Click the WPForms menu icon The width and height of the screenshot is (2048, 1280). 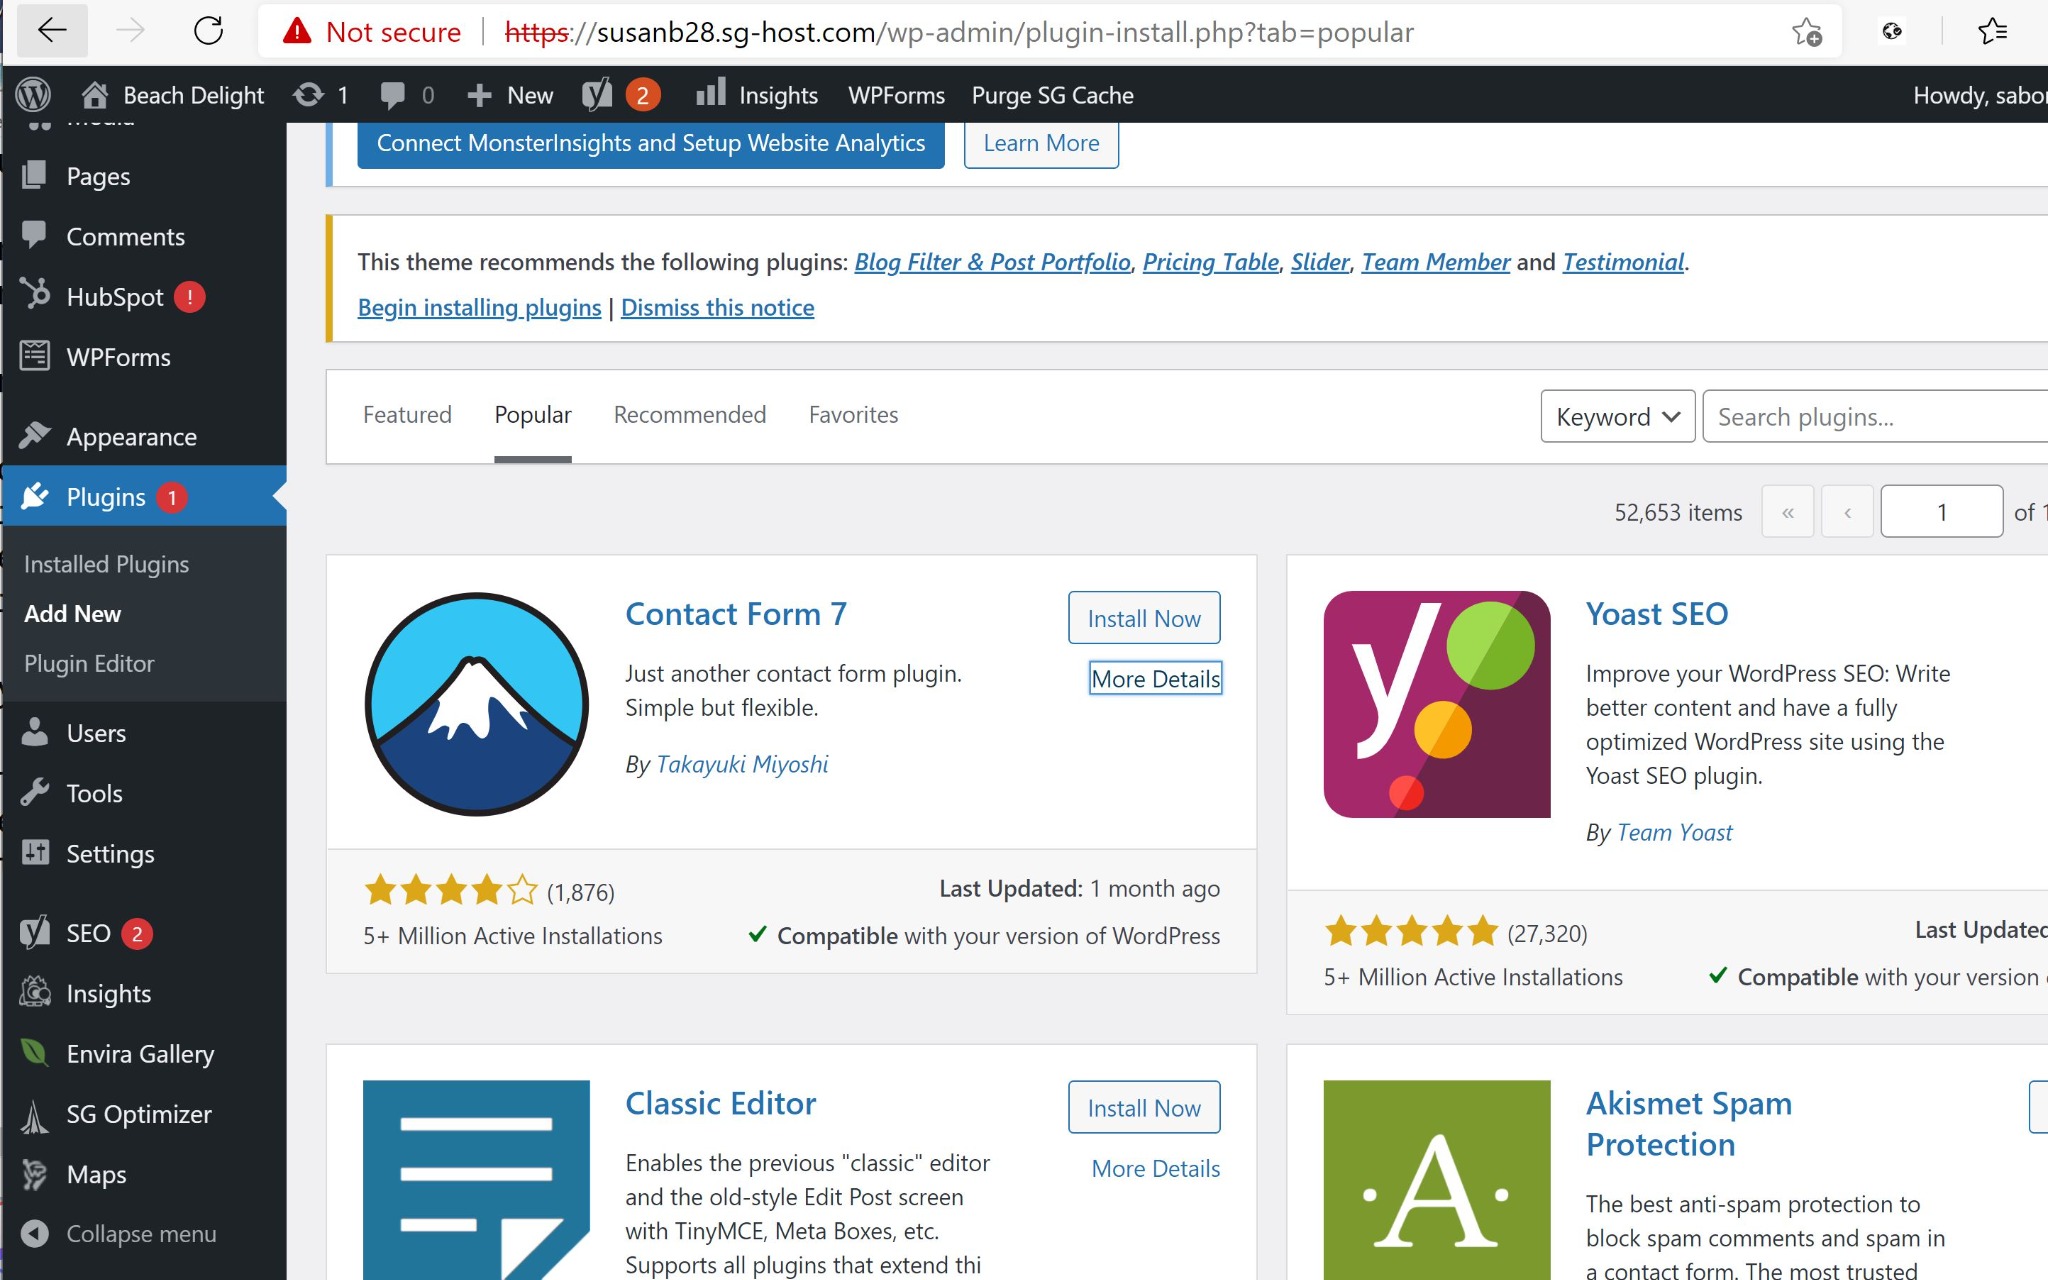tap(37, 355)
